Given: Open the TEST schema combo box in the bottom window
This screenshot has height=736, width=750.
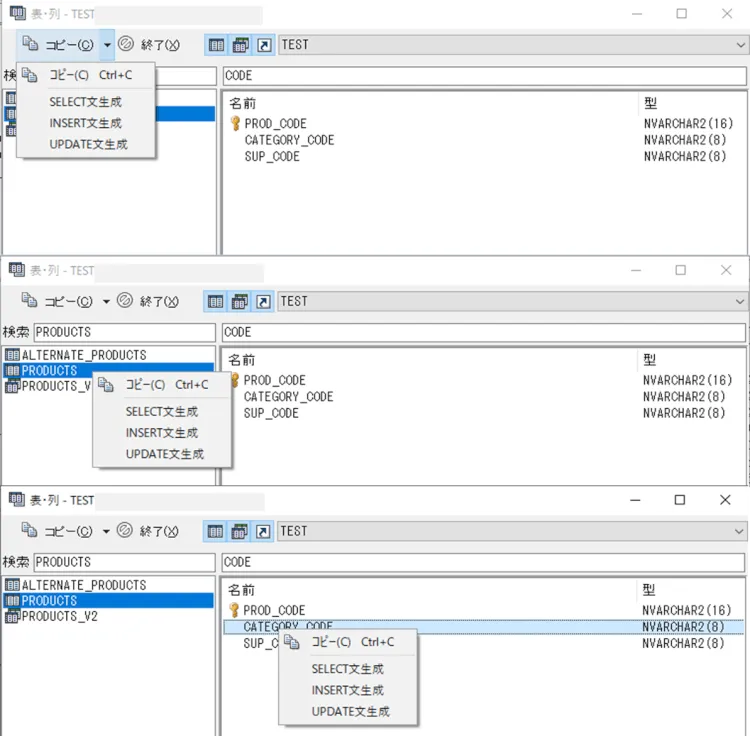Looking at the screenshot, I should pos(511,531).
